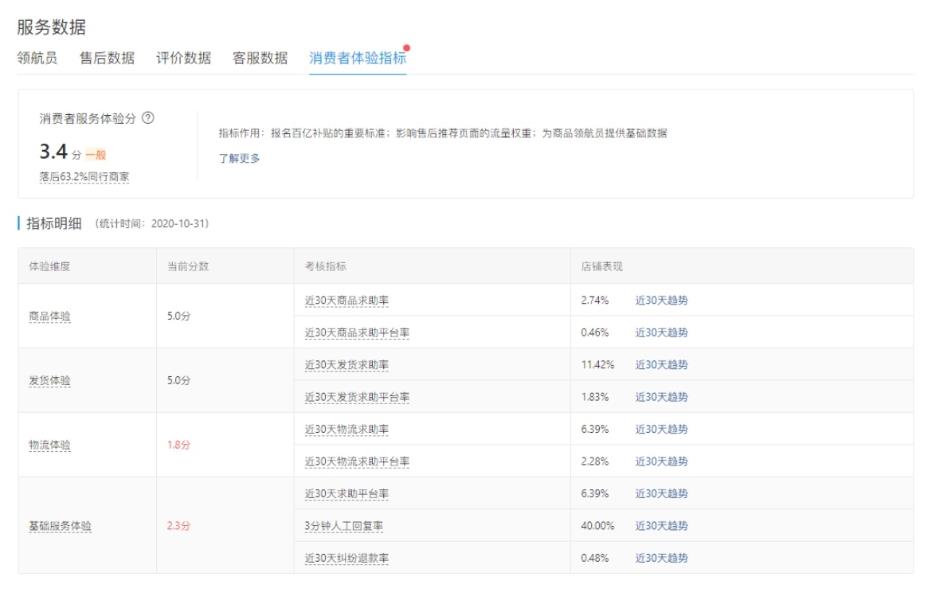
Task: Select the 评价数据 tab
Action: coord(183,58)
